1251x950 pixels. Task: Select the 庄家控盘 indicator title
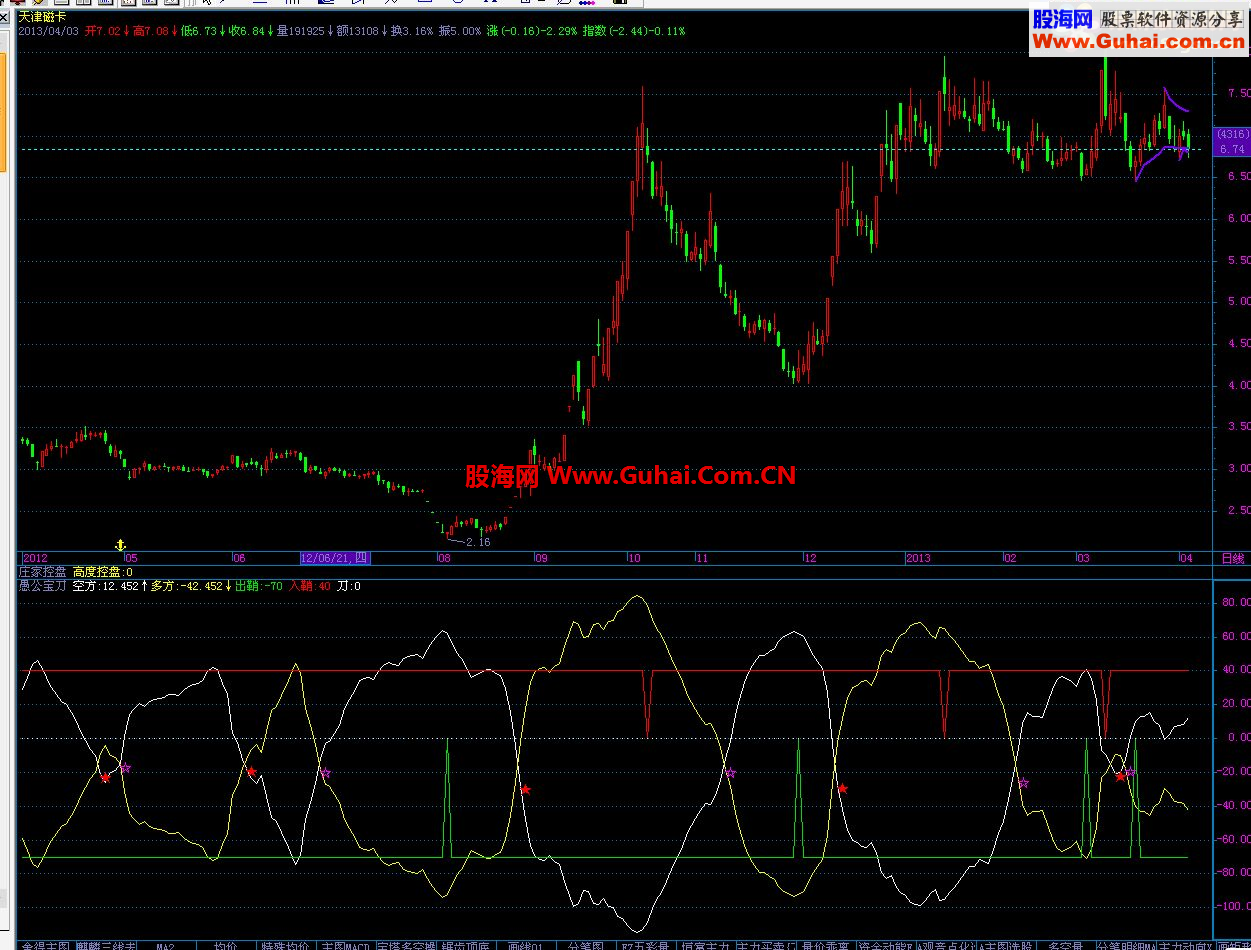43,572
